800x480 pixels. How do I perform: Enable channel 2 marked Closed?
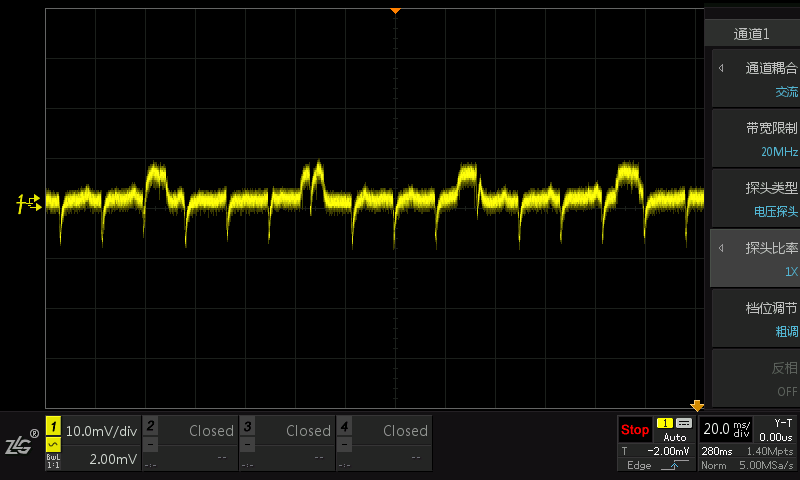(x=190, y=443)
